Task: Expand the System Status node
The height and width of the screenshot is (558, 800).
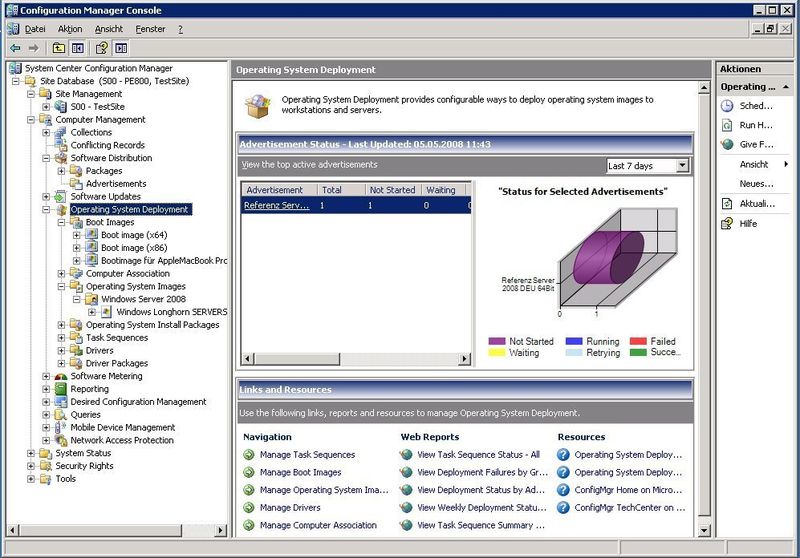Action: [31, 453]
